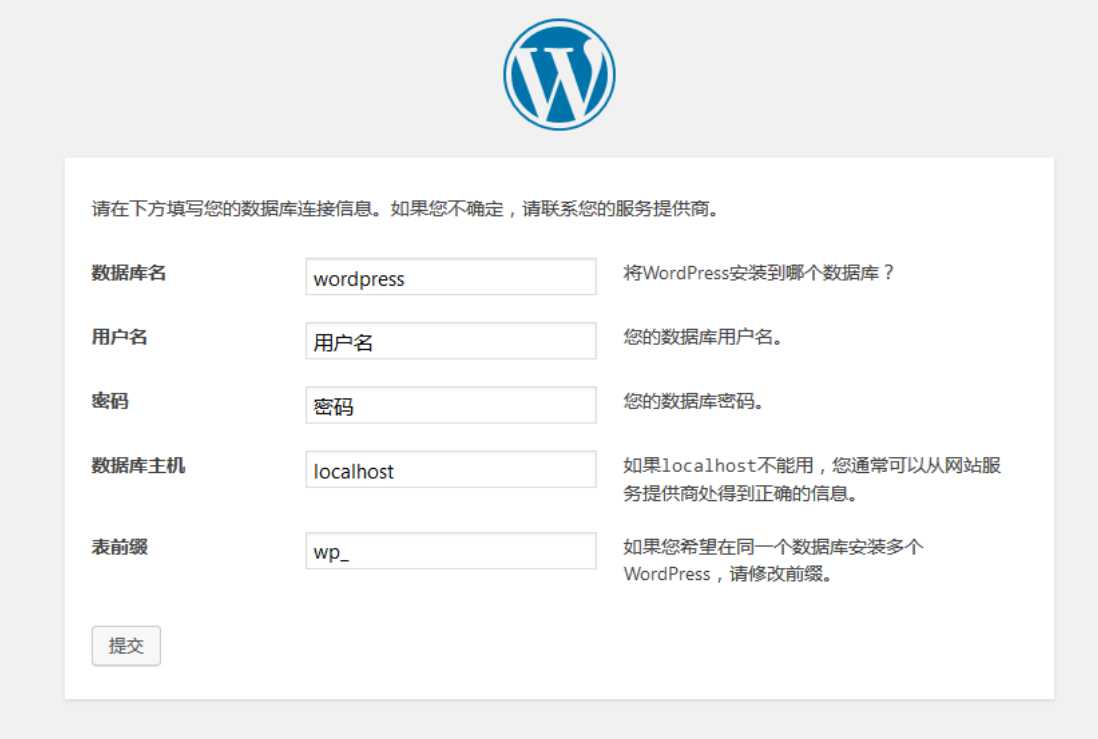
Task: Focus the 表前缀 field showing wp_
Action: (x=451, y=551)
